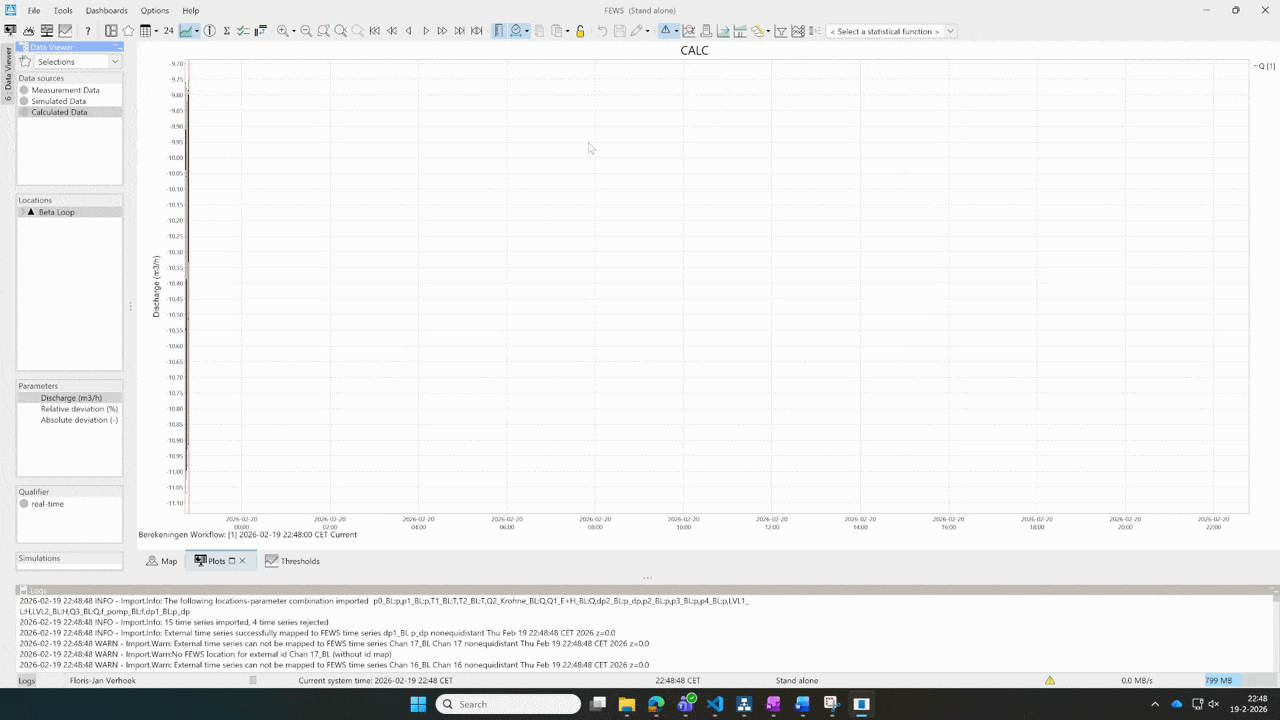Switch to the Thresholds tab
Image resolution: width=1280 pixels, height=720 pixels.
(x=292, y=561)
